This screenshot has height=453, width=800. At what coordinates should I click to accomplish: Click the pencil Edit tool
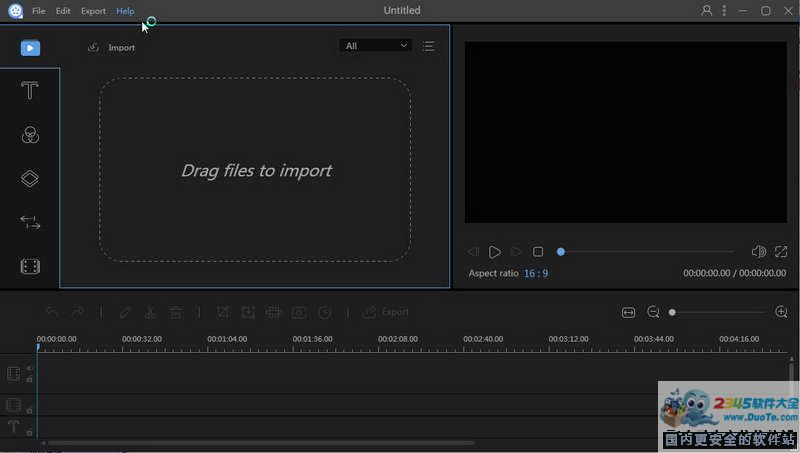pos(124,312)
